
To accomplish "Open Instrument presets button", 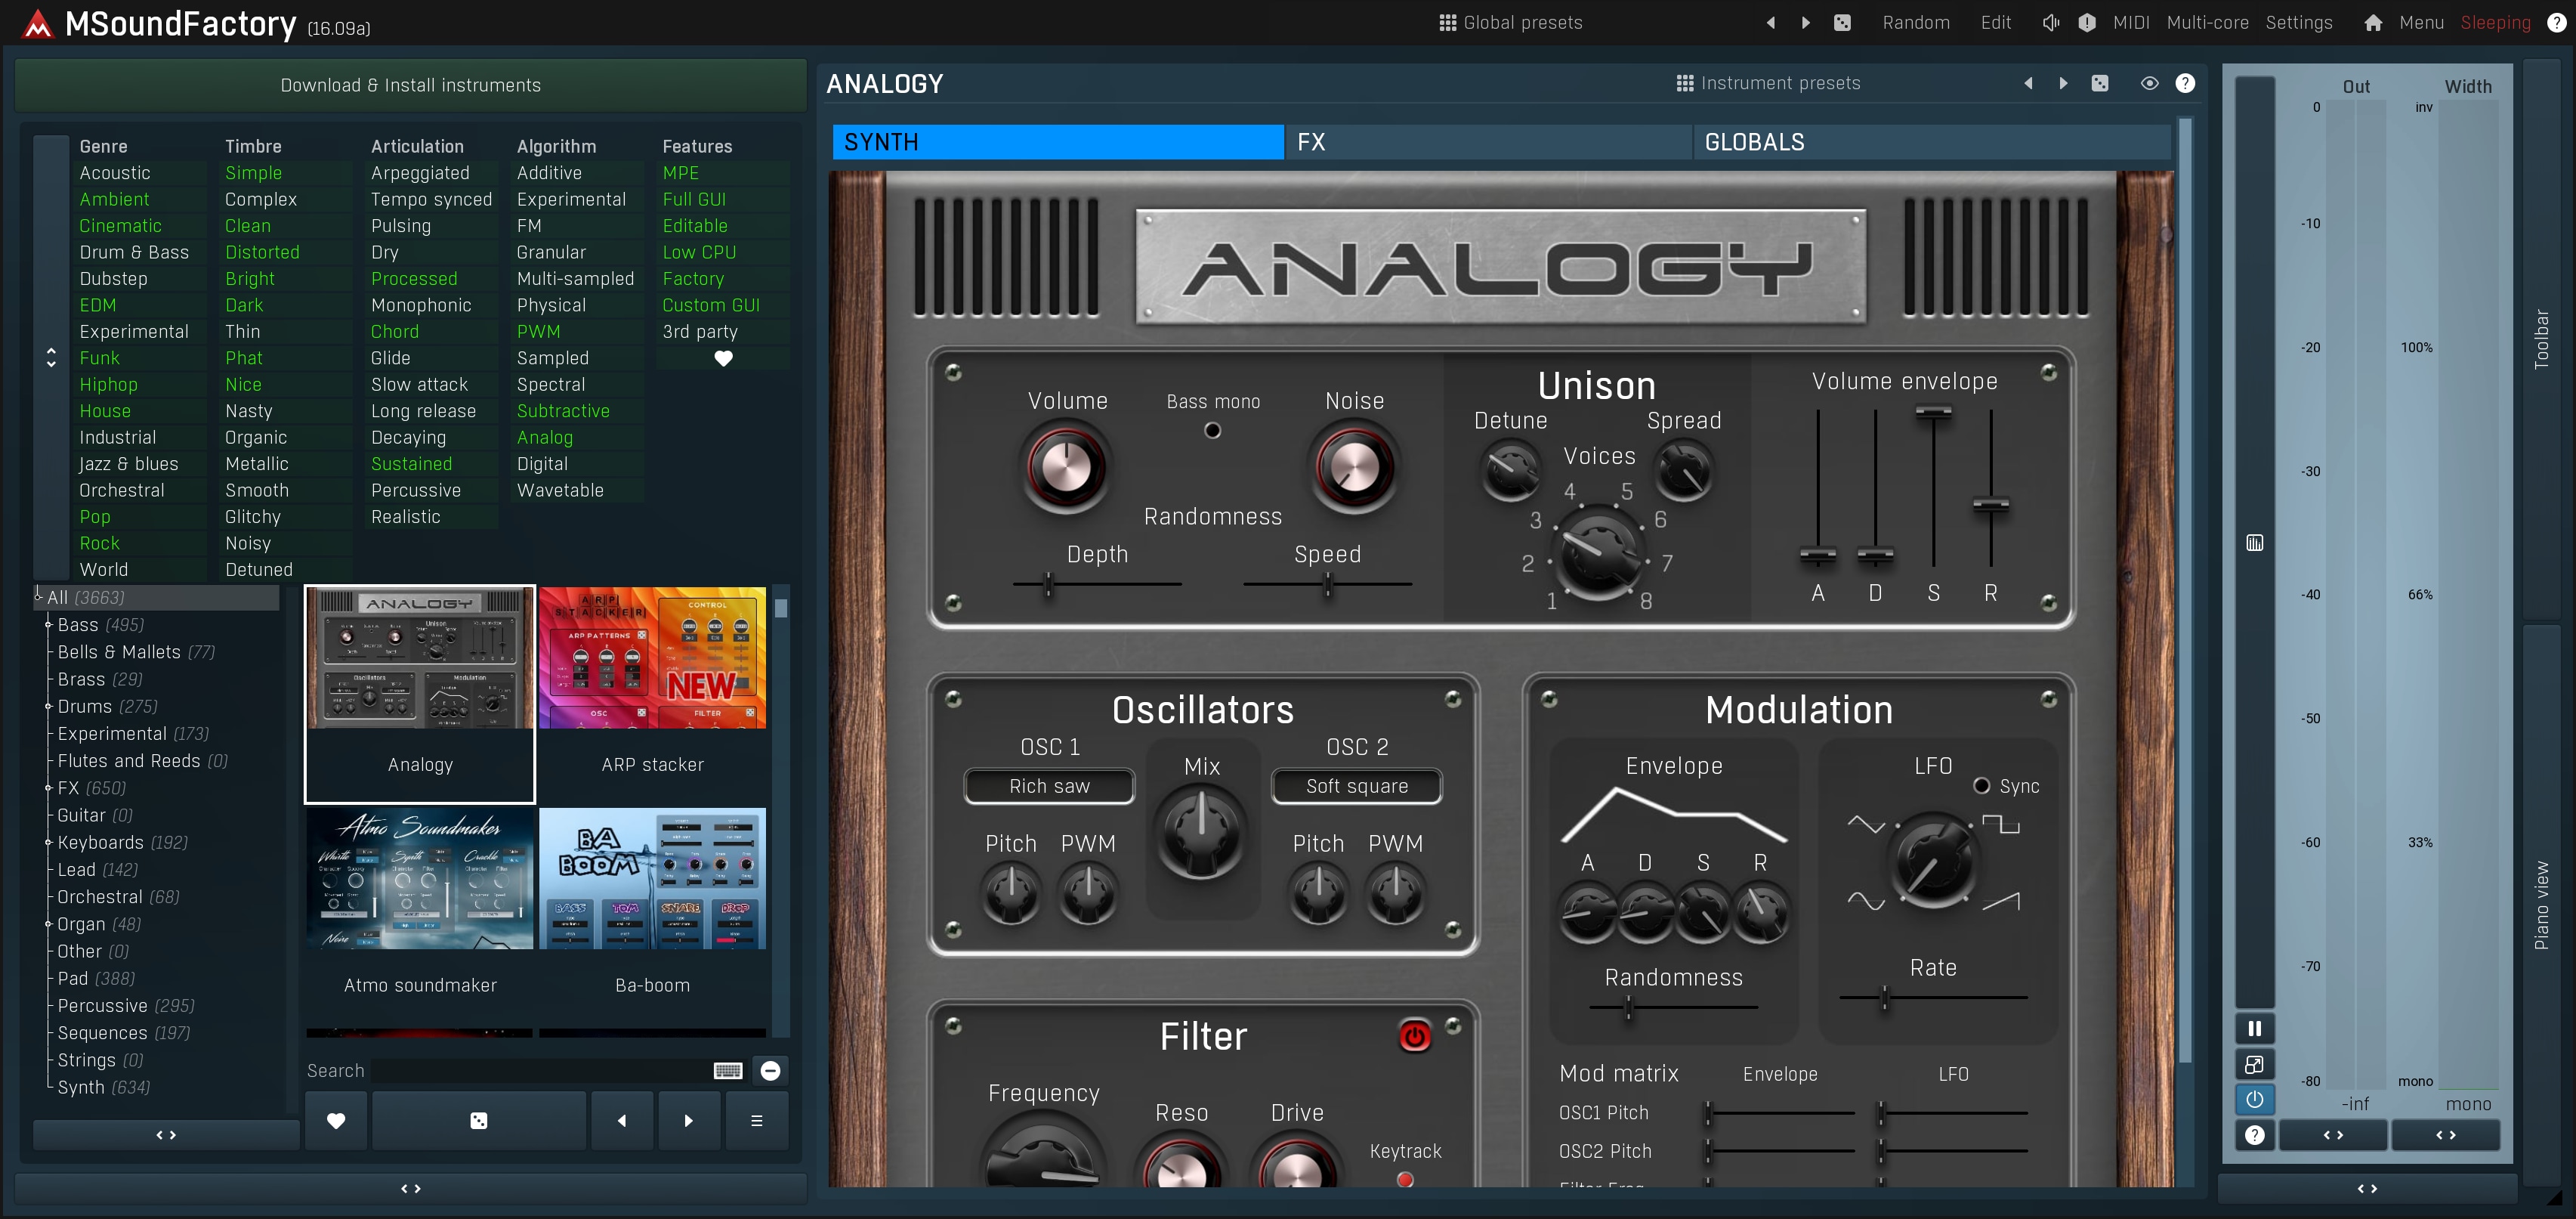I will click(1768, 84).
